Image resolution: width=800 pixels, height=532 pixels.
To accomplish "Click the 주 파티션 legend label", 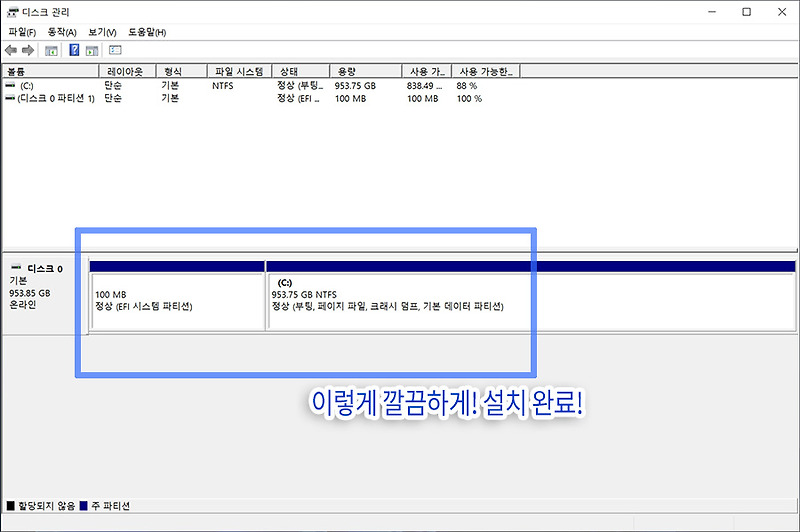I will [x=110, y=505].
